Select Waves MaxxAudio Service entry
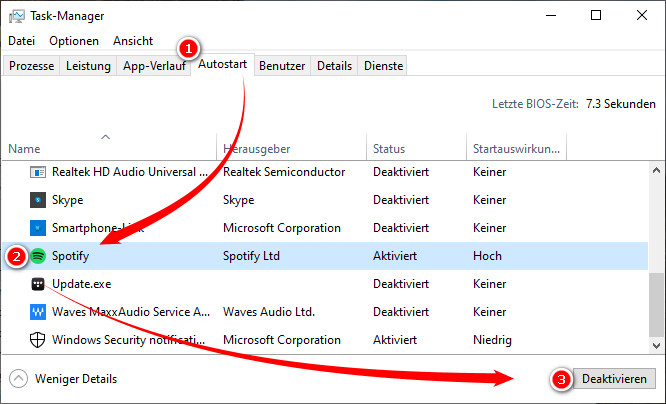666x404 pixels. [x=131, y=312]
